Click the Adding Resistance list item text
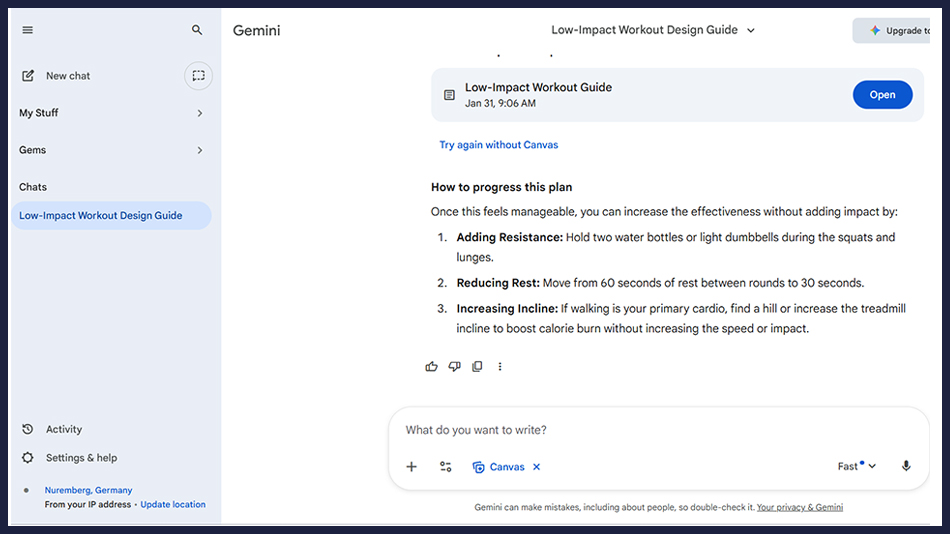The height and width of the screenshot is (534, 950). click(676, 247)
